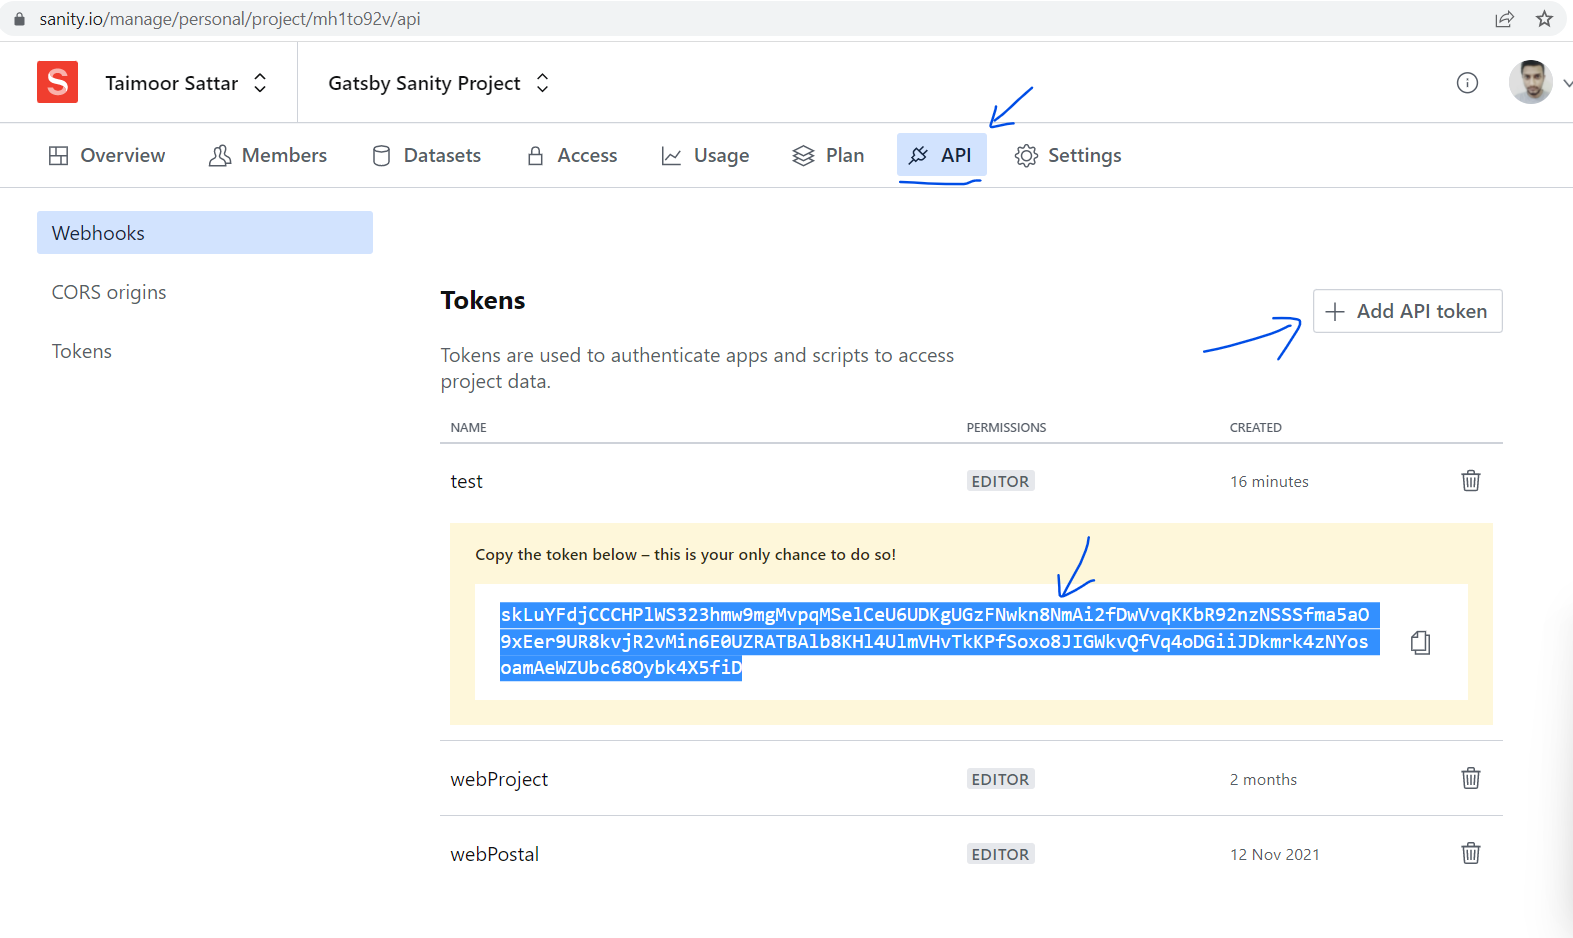The height and width of the screenshot is (938, 1573).
Task: Click the 'Copy the token below' notice text
Action: point(685,554)
